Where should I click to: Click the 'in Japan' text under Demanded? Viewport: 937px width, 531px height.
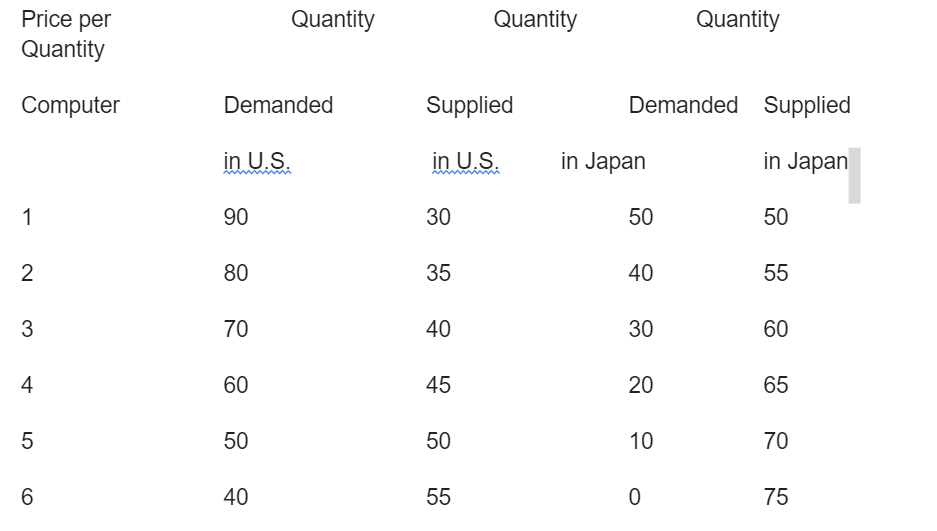(x=603, y=161)
